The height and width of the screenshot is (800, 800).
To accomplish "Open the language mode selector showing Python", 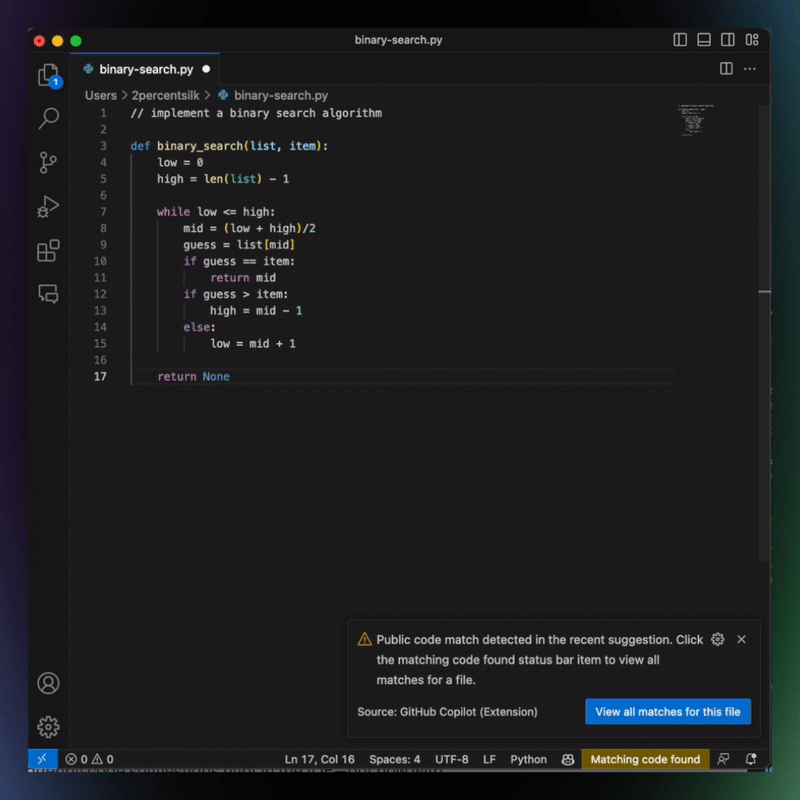I will tap(528, 760).
